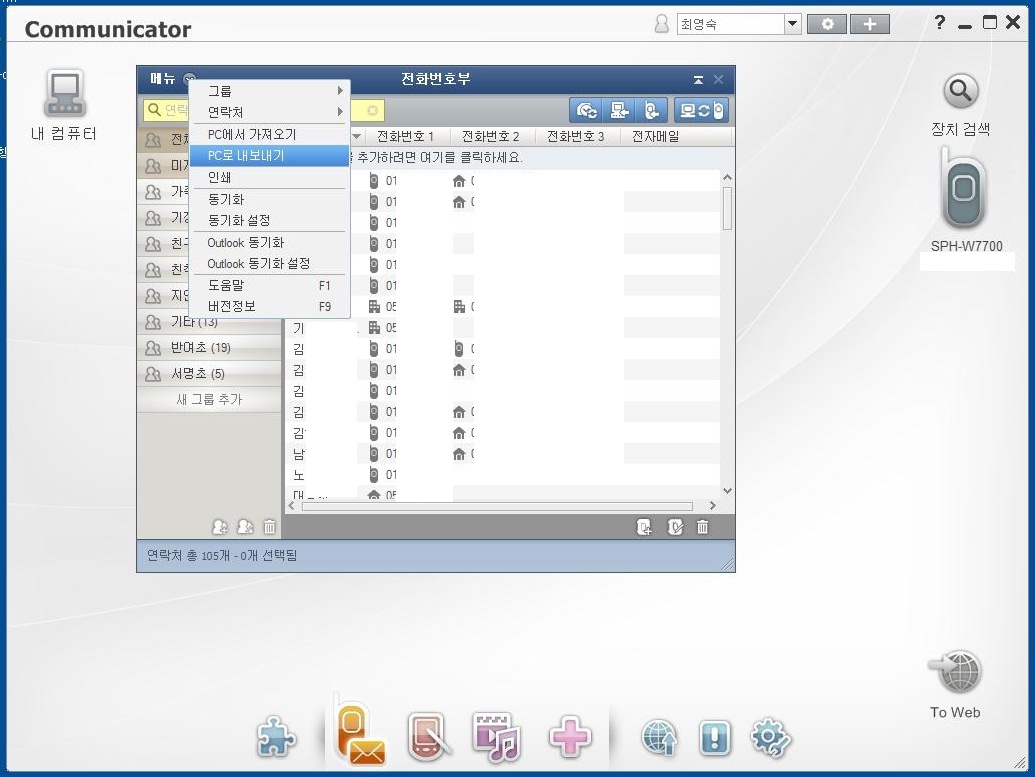Click the contact search input field
The height and width of the screenshot is (777, 1035).
tap(264, 110)
